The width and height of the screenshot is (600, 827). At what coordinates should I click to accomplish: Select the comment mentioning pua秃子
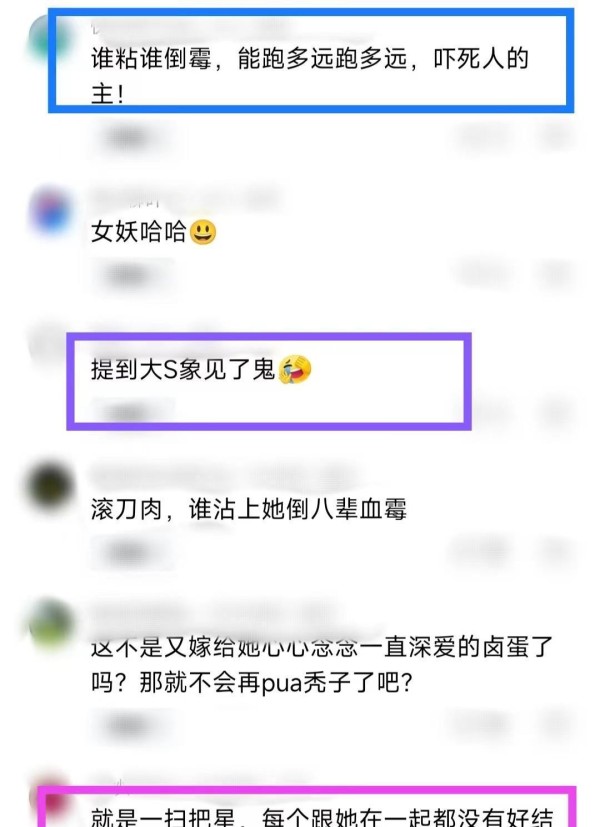click(x=322, y=665)
